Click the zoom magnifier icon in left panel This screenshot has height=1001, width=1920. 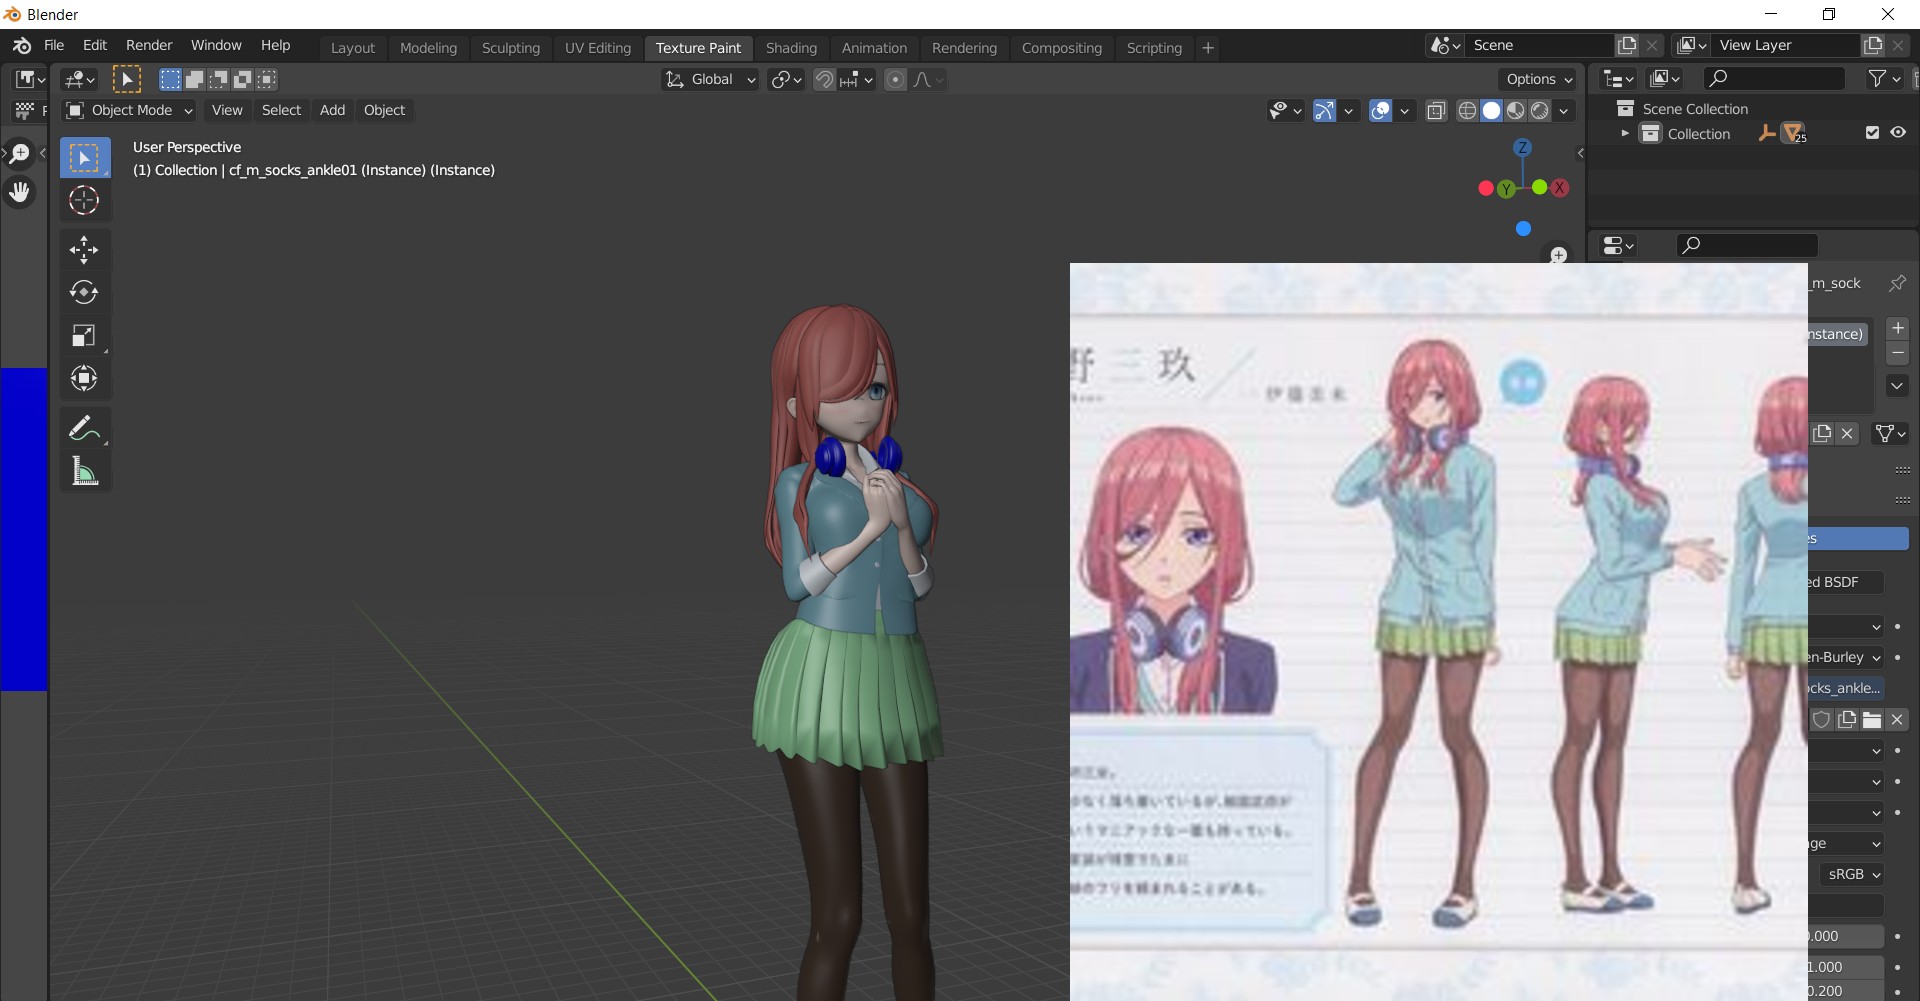pos(19,153)
